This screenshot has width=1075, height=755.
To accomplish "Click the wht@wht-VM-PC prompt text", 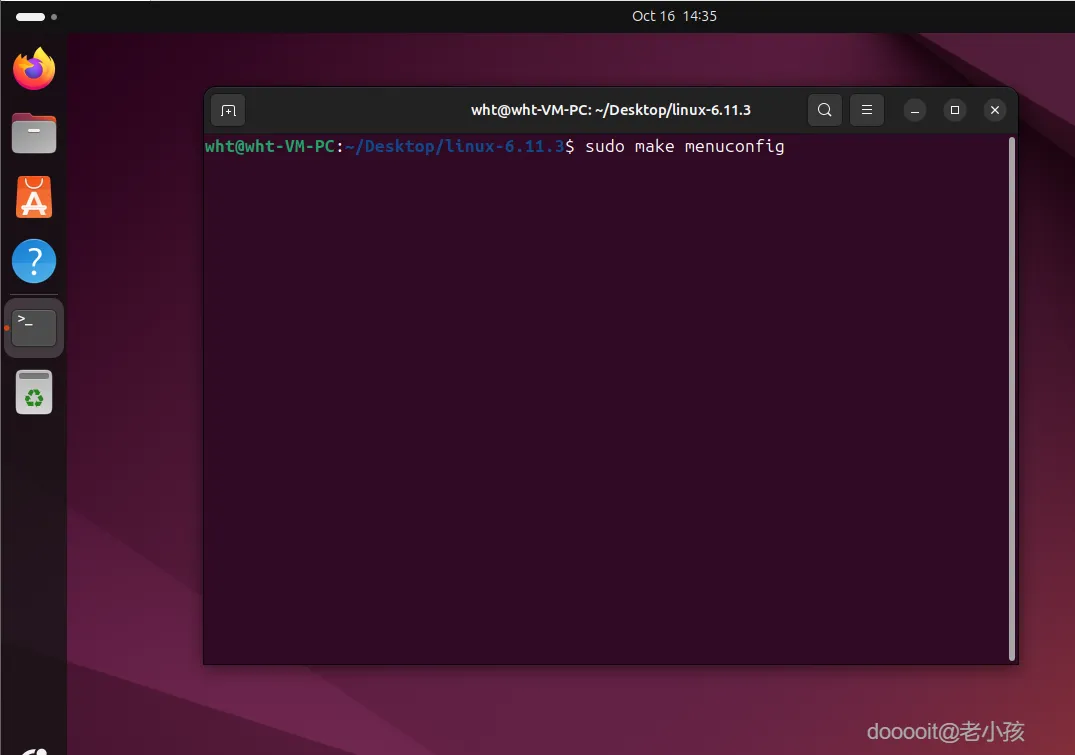I will [x=269, y=146].
